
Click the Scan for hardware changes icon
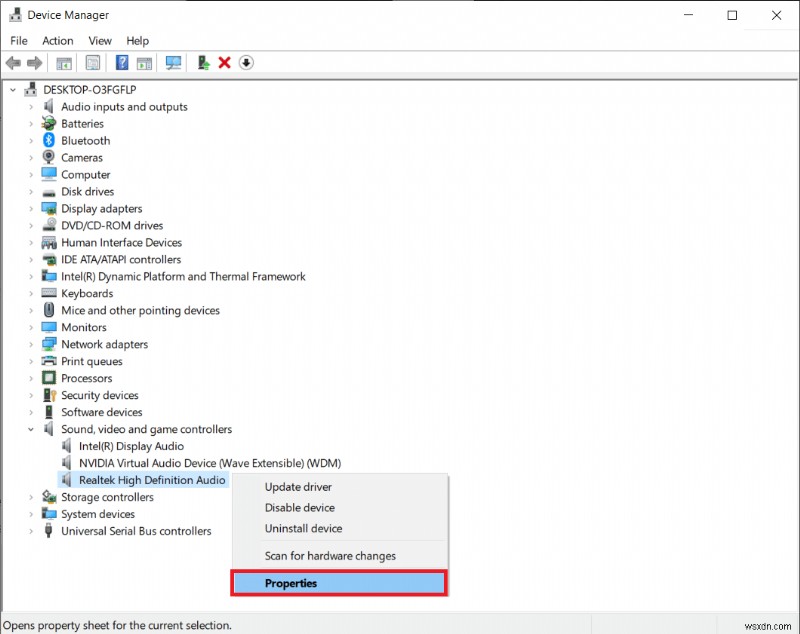coord(173,62)
